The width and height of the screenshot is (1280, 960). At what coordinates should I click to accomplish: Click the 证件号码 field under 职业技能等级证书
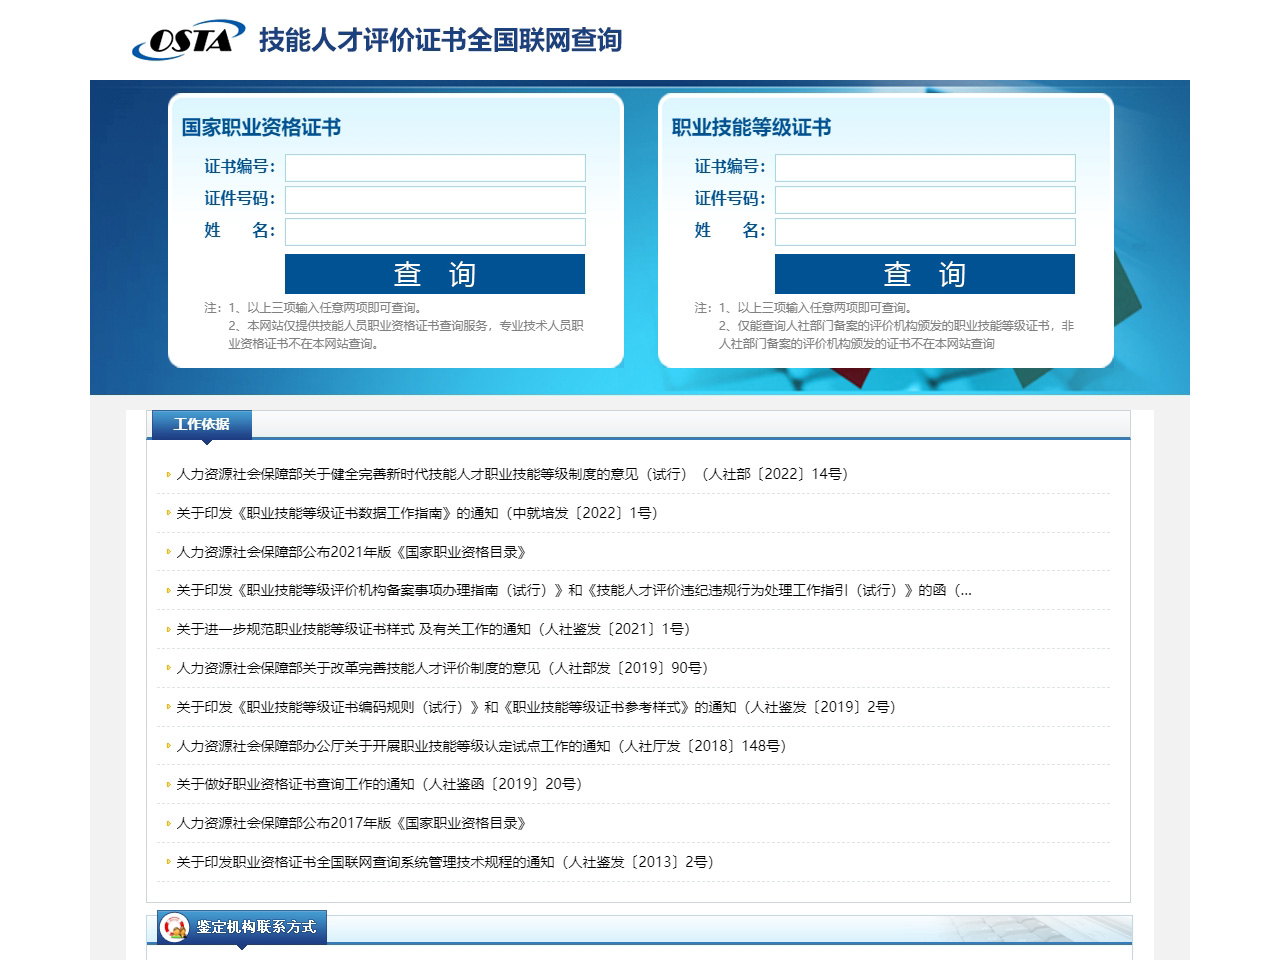924,200
